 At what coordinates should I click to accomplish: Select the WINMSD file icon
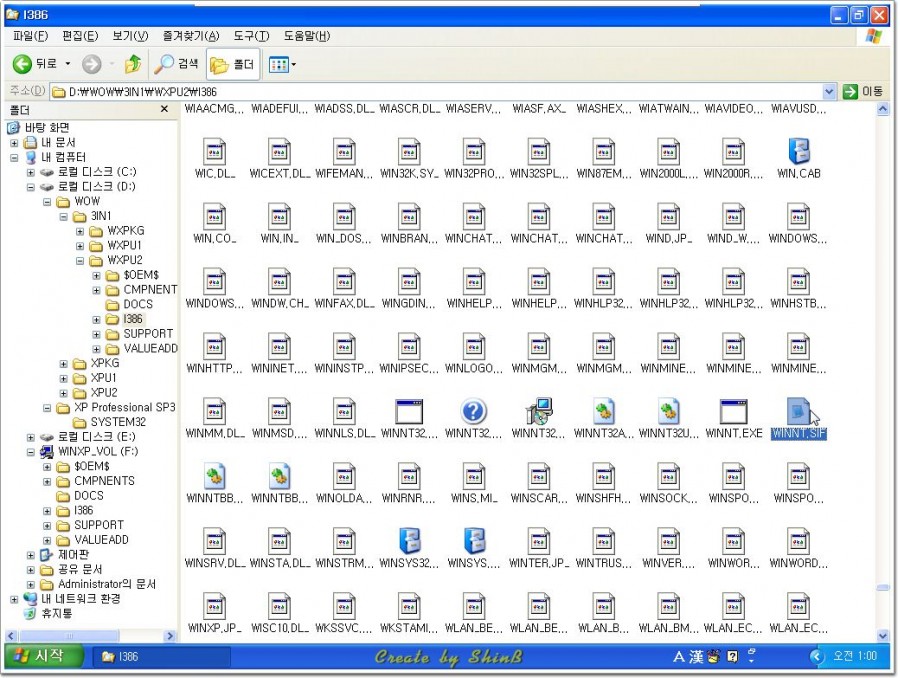coord(280,411)
